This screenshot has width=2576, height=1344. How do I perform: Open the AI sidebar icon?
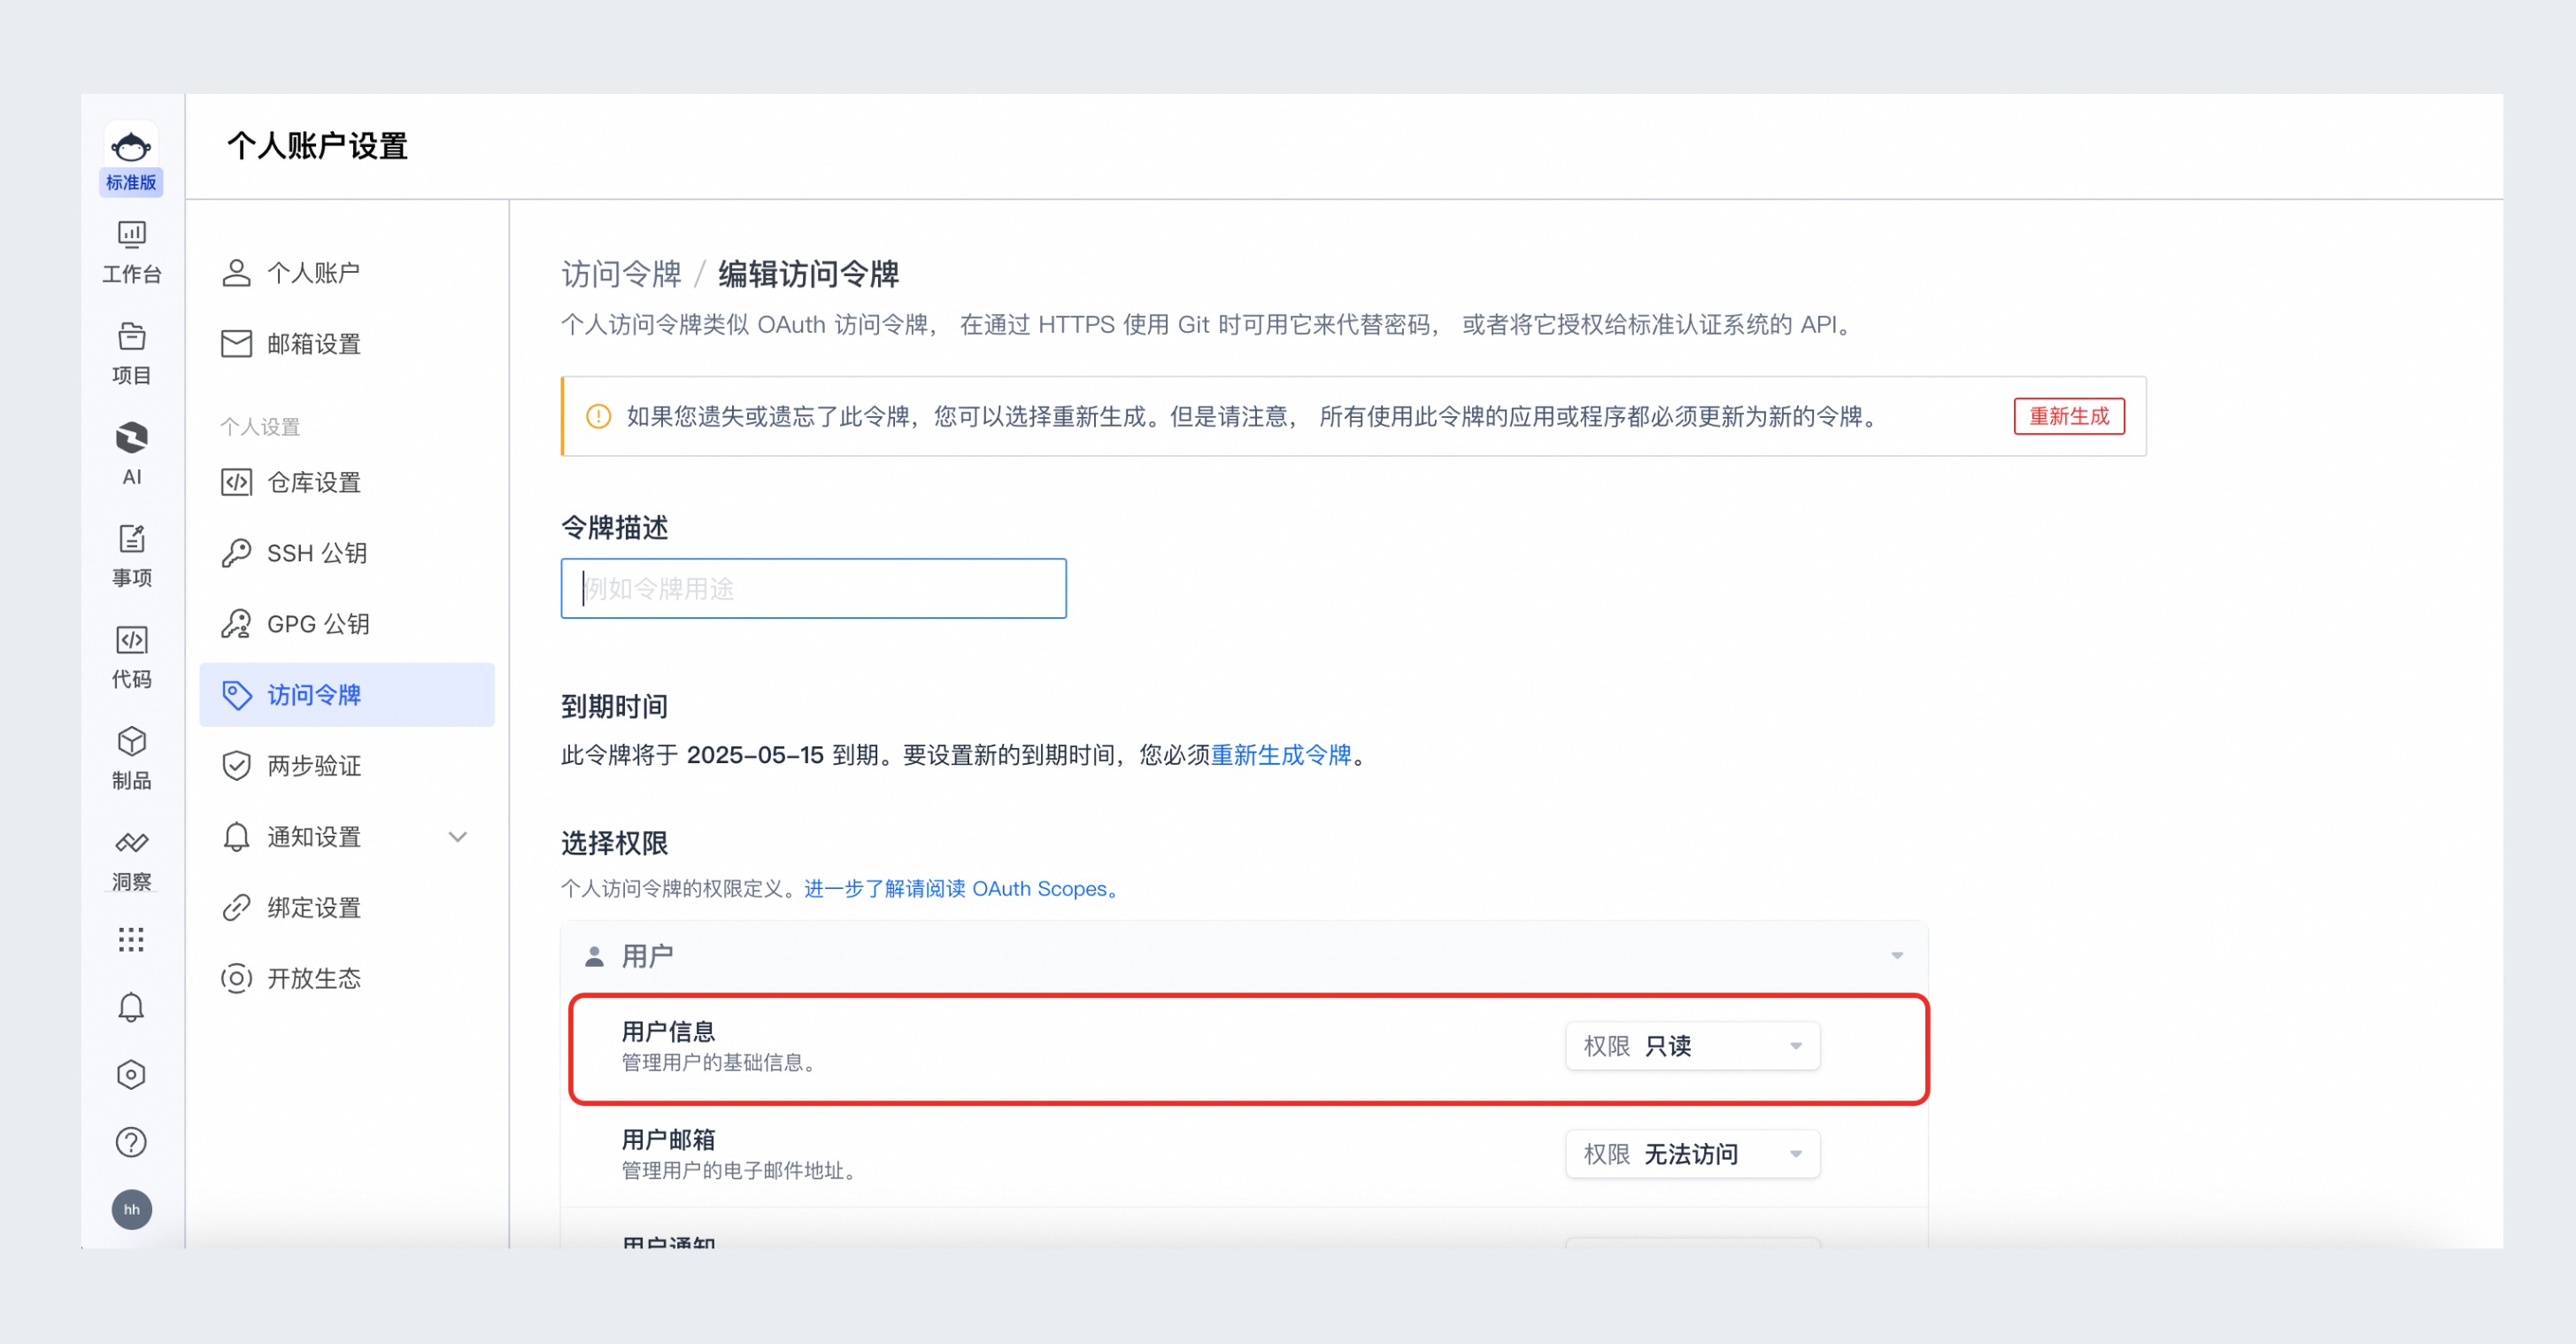(131, 454)
